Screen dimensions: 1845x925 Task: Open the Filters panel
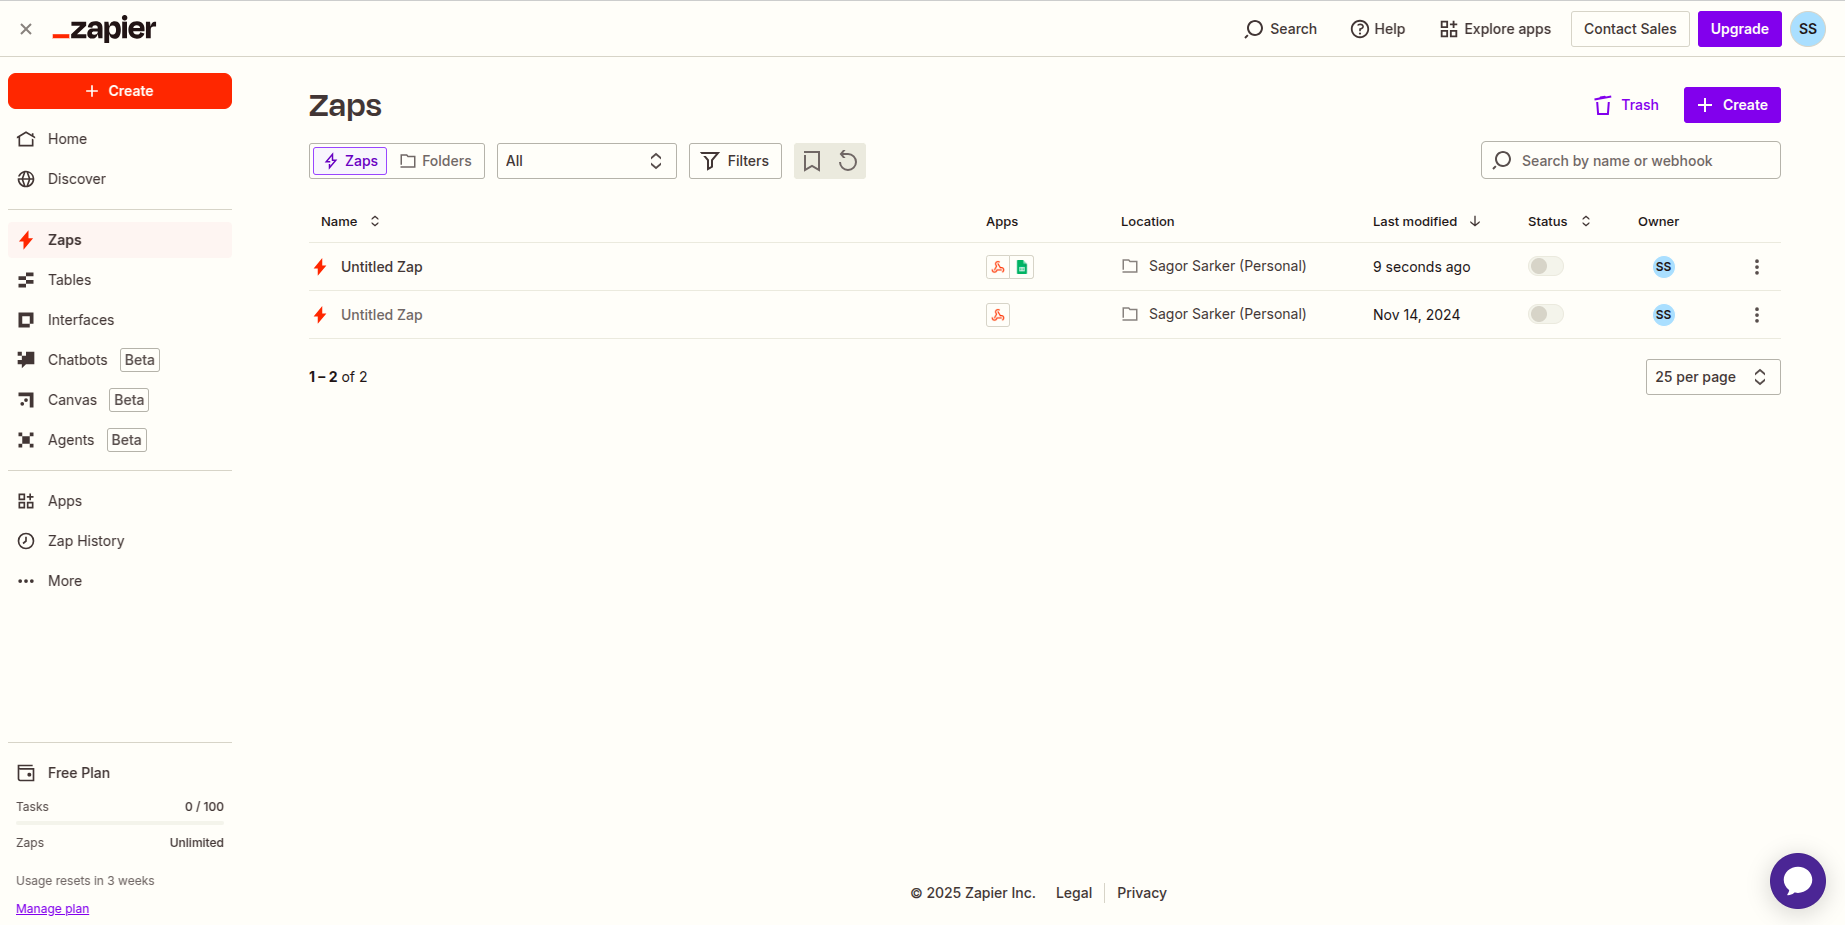[735, 161]
